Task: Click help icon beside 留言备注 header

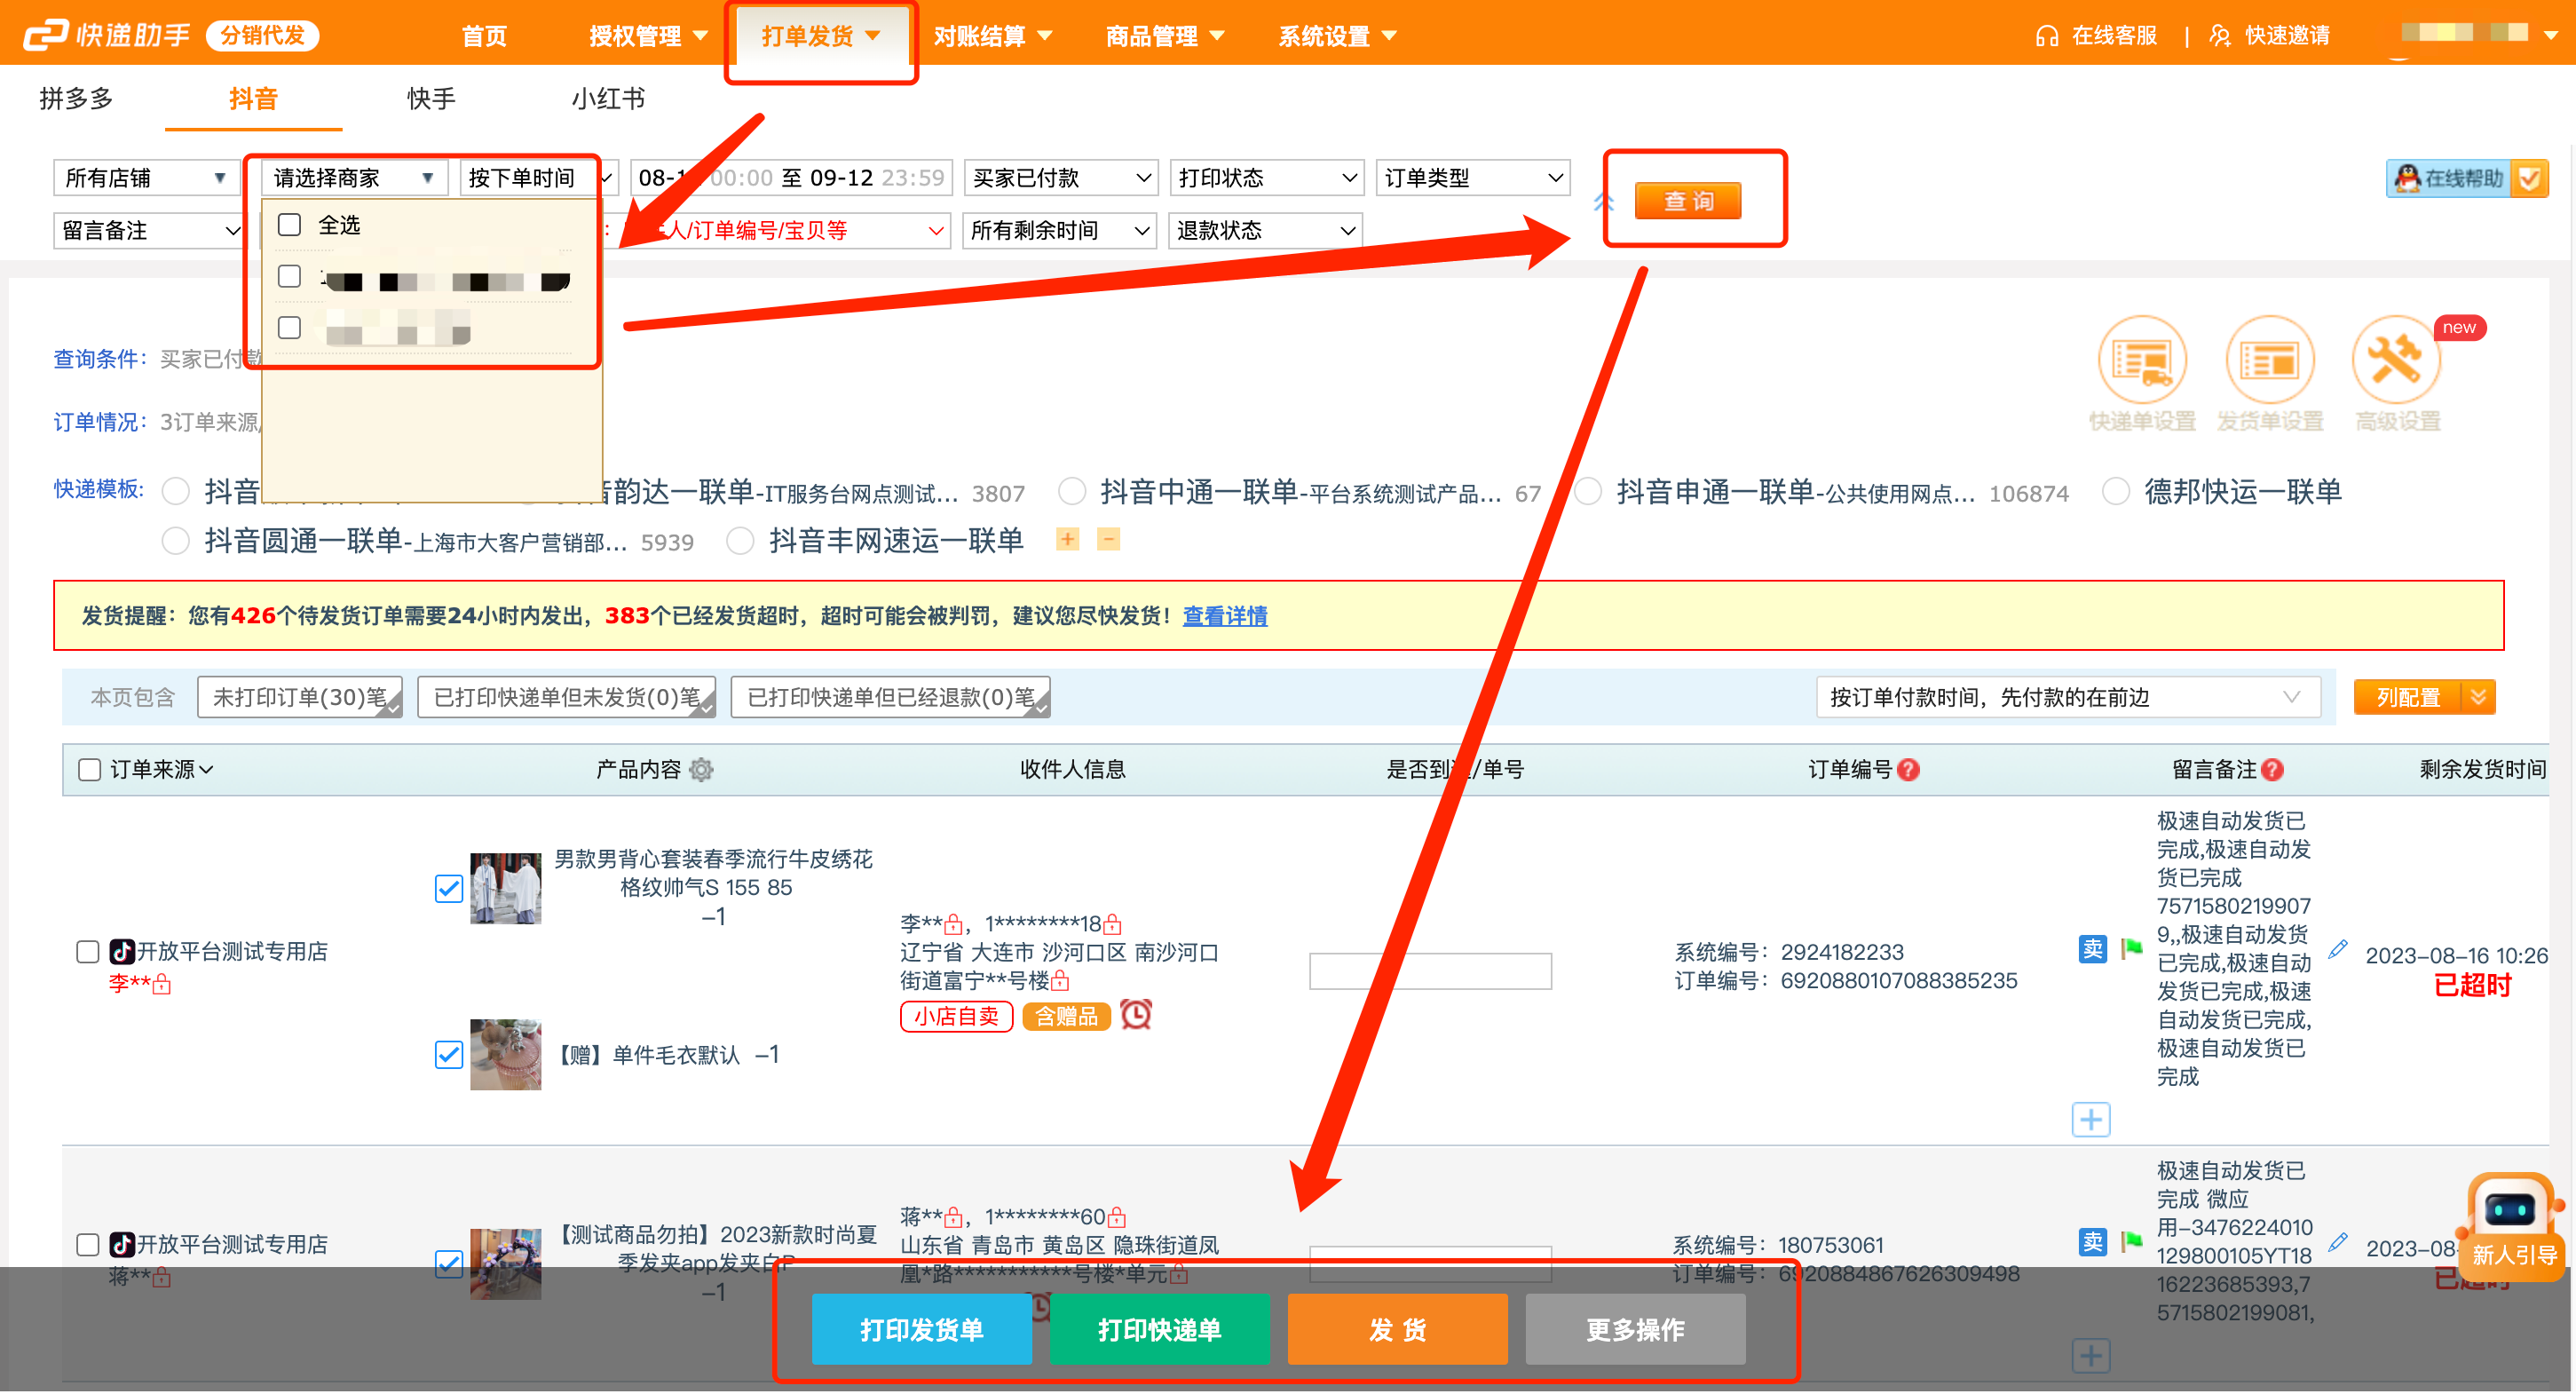Action: point(2272,769)
